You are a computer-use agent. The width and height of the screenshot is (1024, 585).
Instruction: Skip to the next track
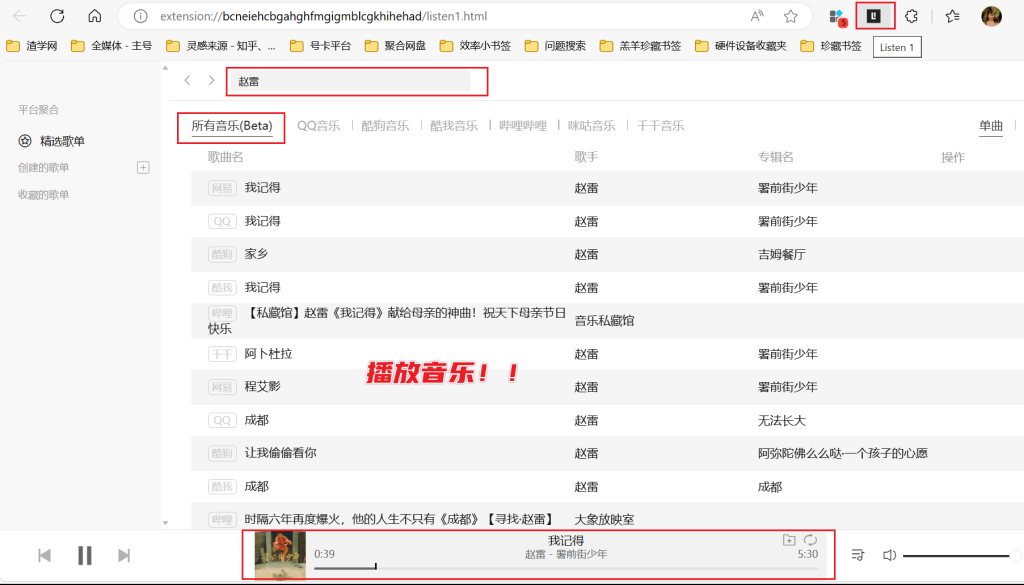(124, 554)
